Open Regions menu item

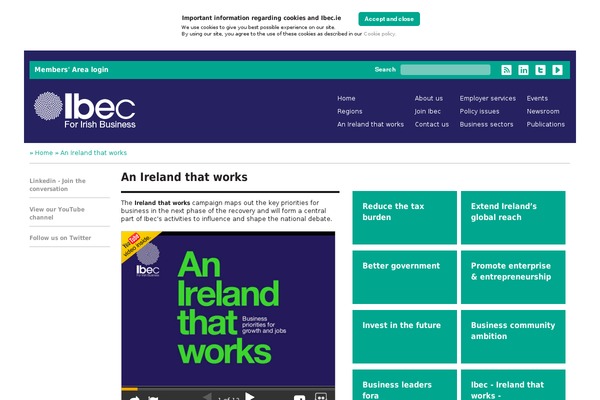point(350,111)
